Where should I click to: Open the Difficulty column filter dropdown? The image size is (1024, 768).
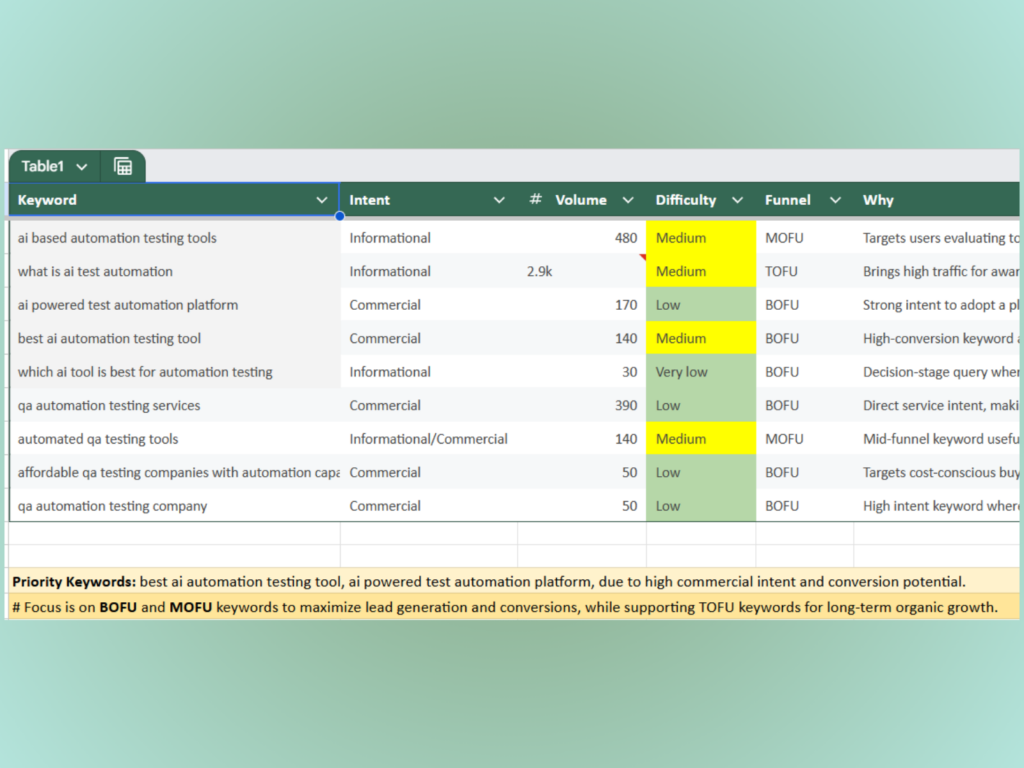(737, 200)
